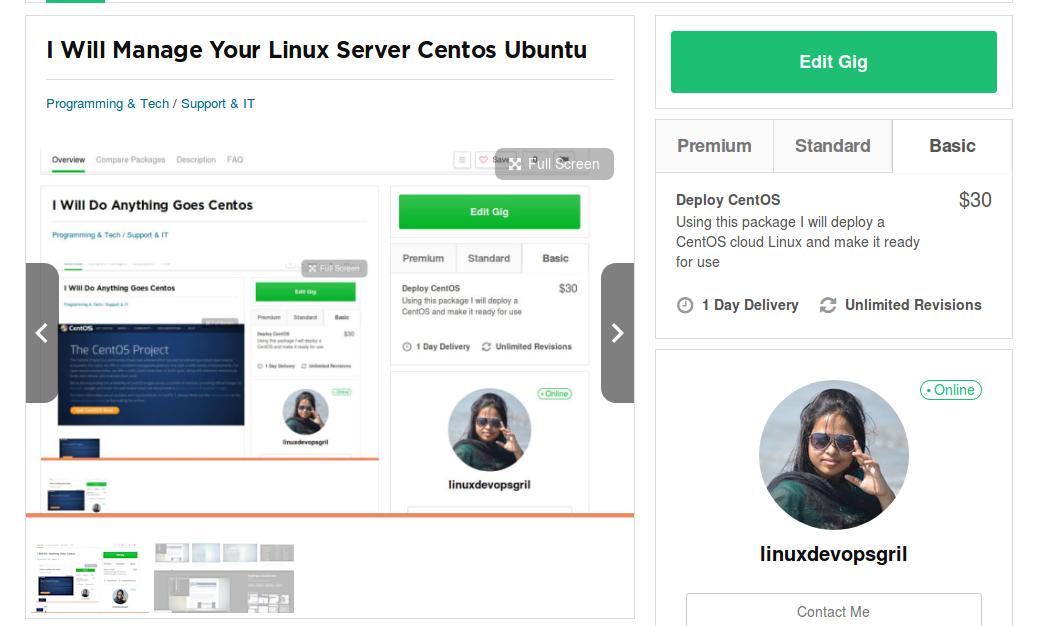Click the green Edit Gig button
Screen dimensions: 1060x626
point(833,62)
